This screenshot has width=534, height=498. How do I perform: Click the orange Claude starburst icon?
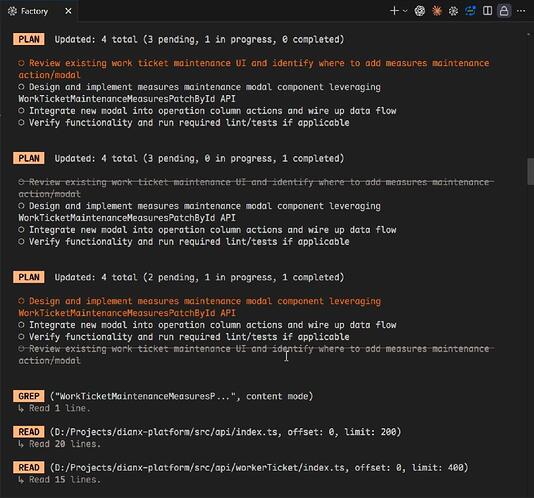pyautogui.click(x=437, y=11)
